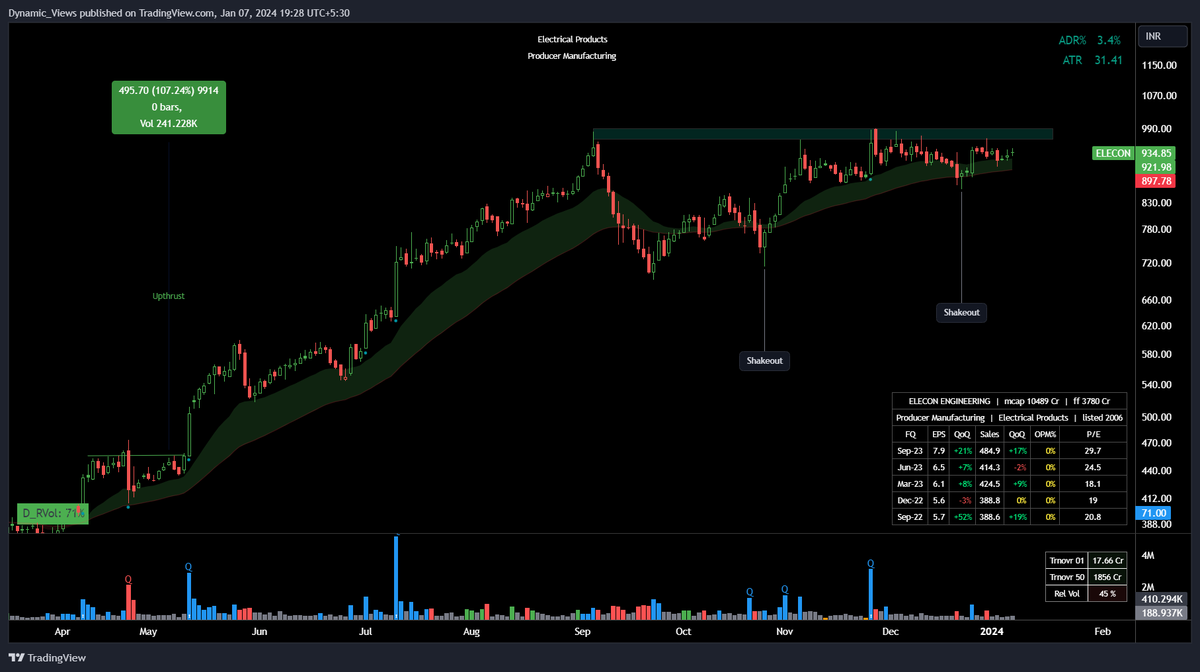Select the red 897.78 price label

pyautogui.click(x=1156, y=181)
